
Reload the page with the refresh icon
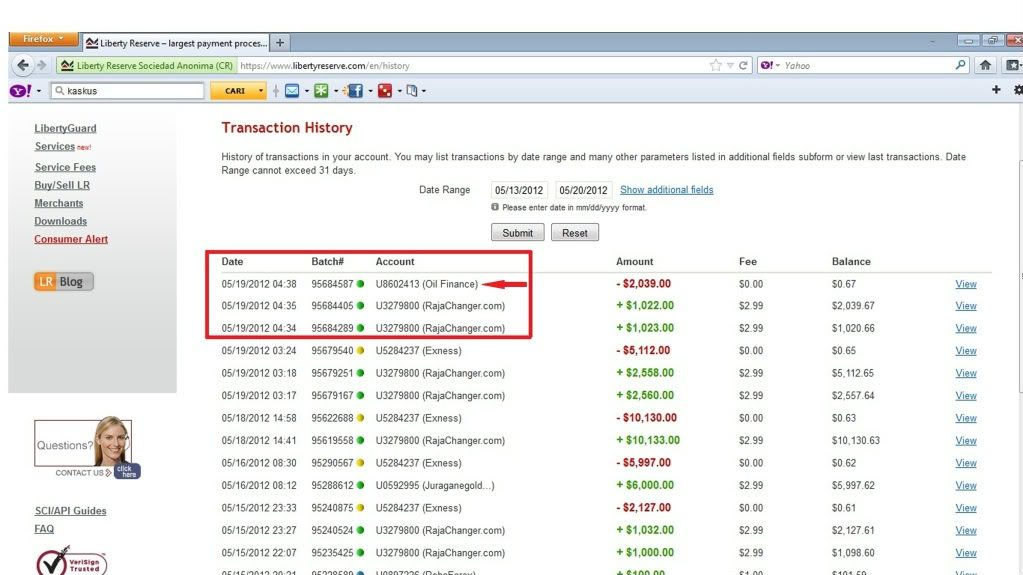pos(743,65)
